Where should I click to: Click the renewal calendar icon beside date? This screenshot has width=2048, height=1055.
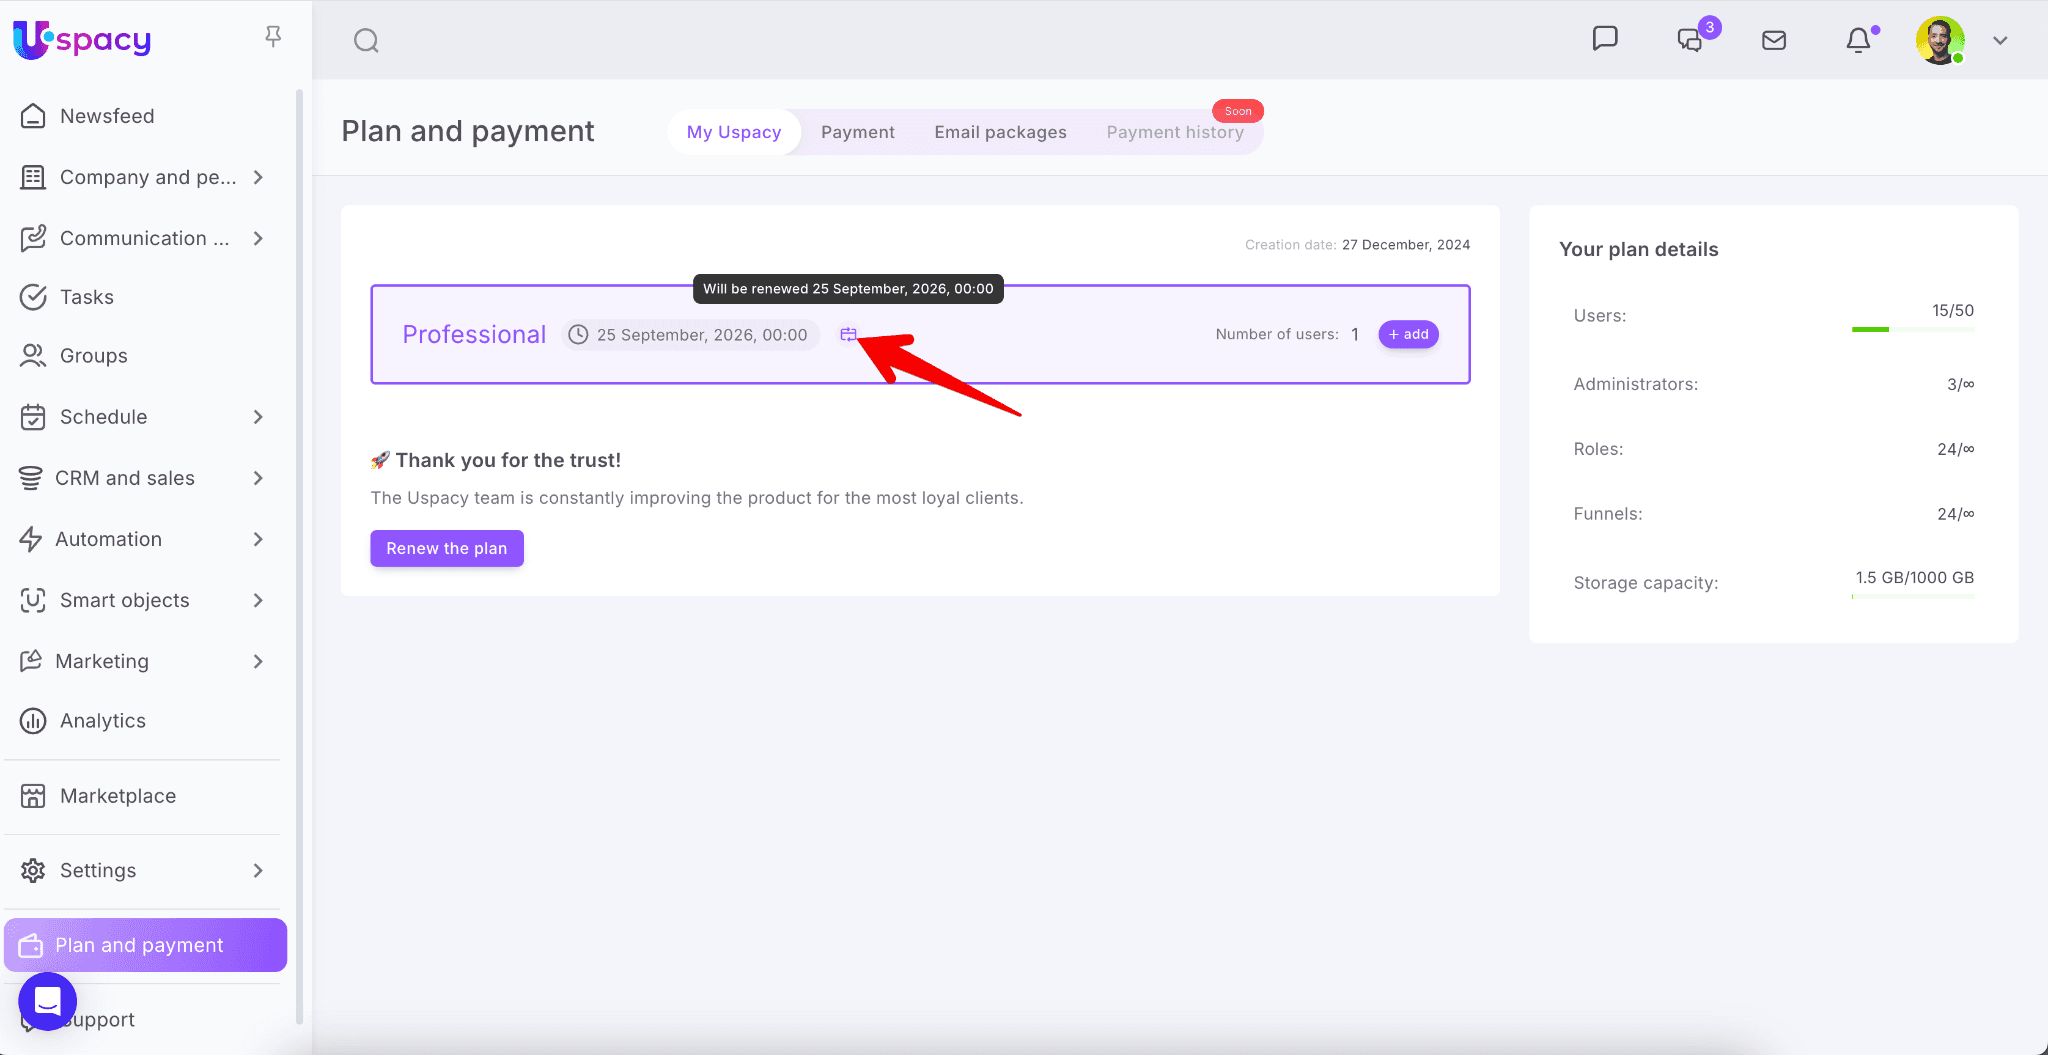(848, 335)
